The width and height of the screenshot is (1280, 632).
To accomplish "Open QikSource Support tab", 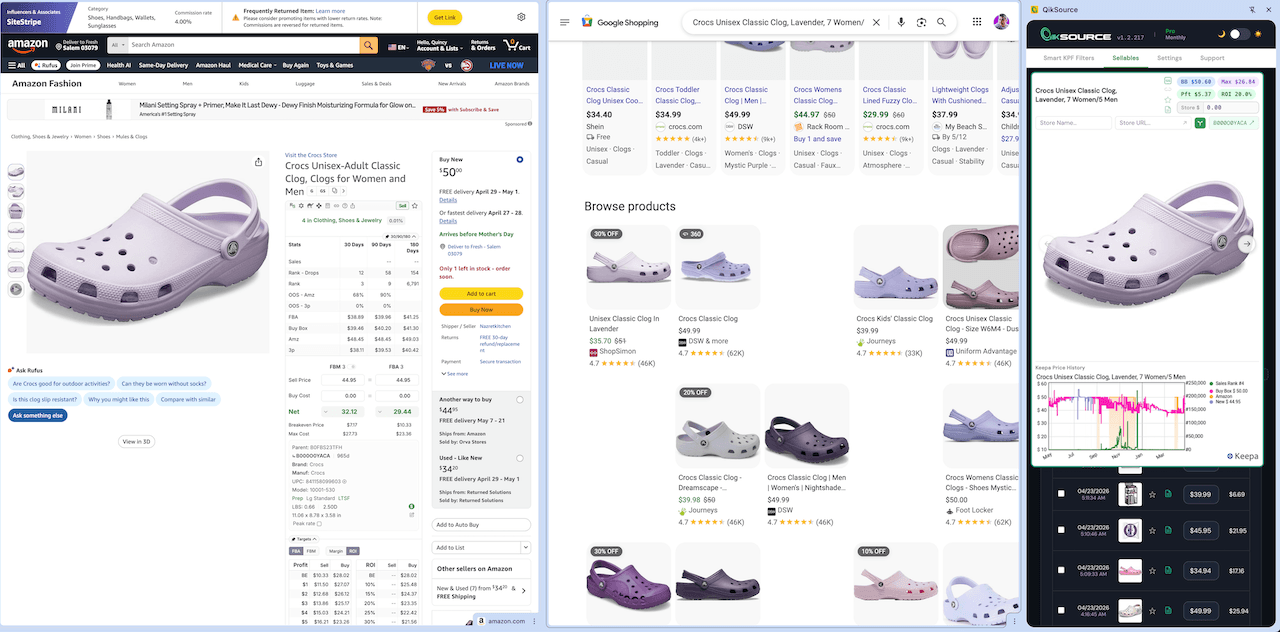I will (x=1212, y=58).
